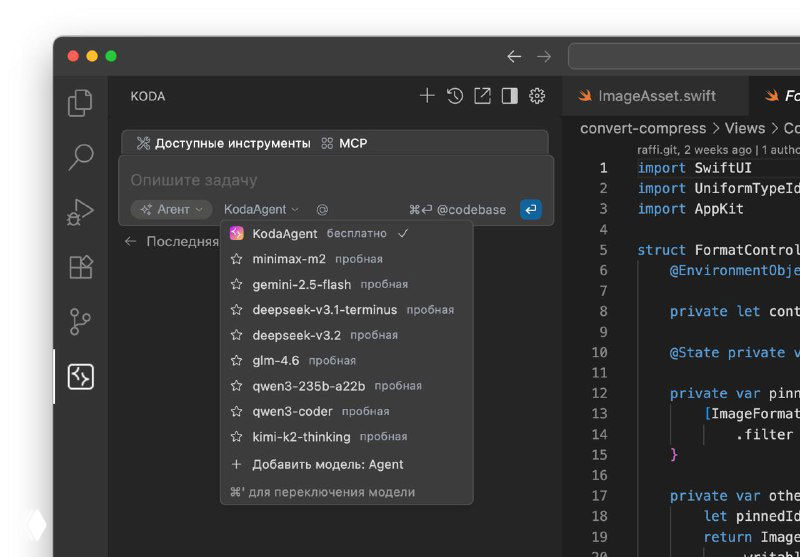Start a new chat with plus icon
Screen dimensions: 800x557
(427, 96)
